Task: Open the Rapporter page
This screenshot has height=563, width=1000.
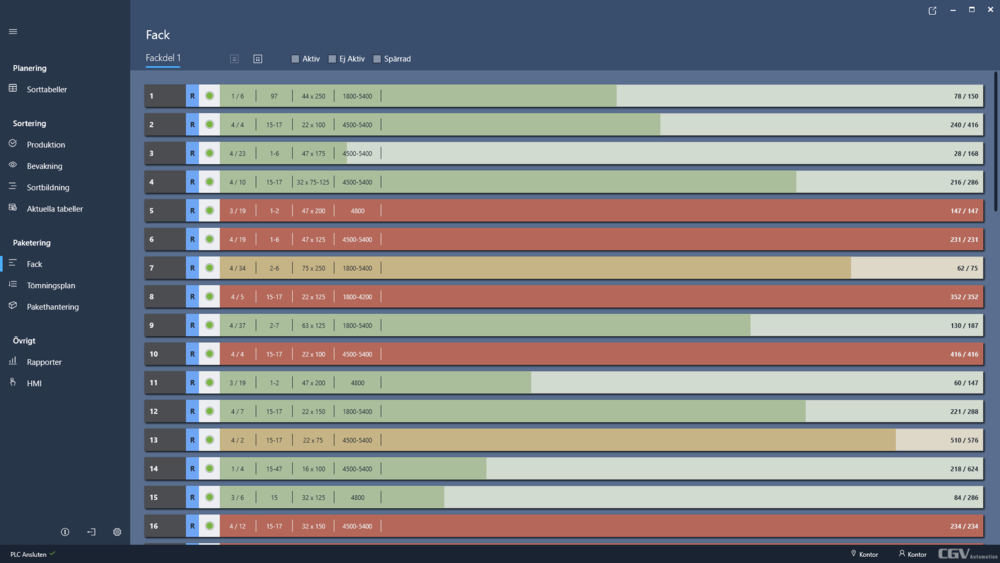Action: pos(44,362)
